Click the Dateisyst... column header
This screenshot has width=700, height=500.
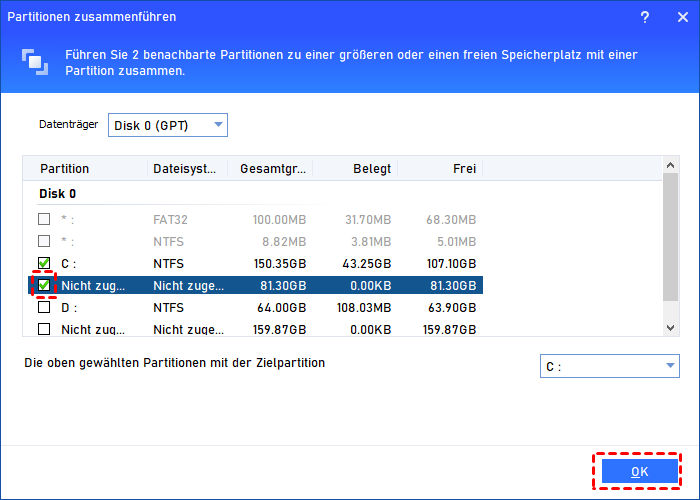pyautogui.click(x=184, y=169)
